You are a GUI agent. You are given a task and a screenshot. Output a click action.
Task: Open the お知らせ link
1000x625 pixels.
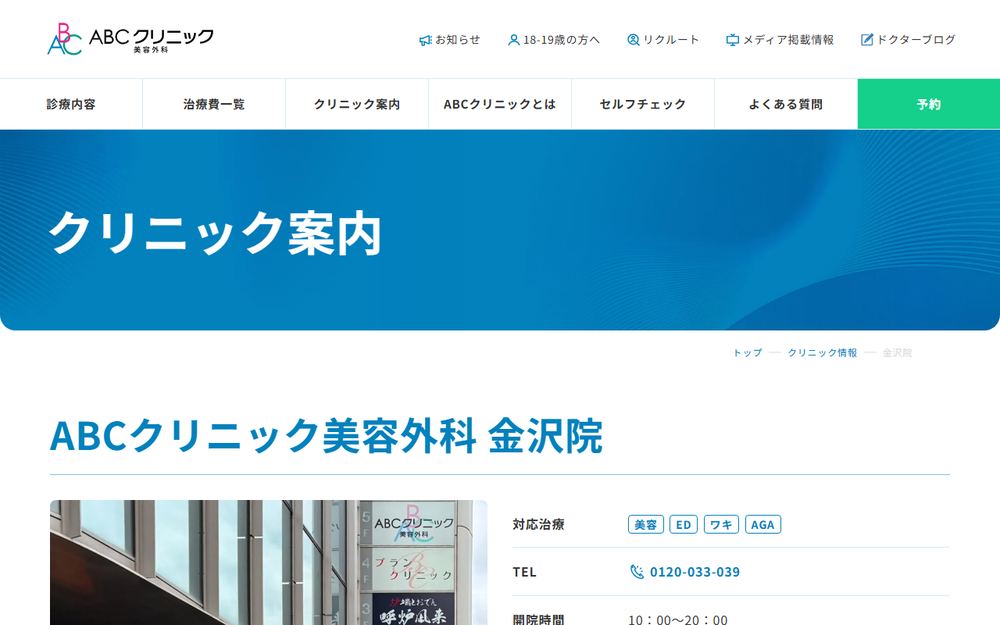450,40
